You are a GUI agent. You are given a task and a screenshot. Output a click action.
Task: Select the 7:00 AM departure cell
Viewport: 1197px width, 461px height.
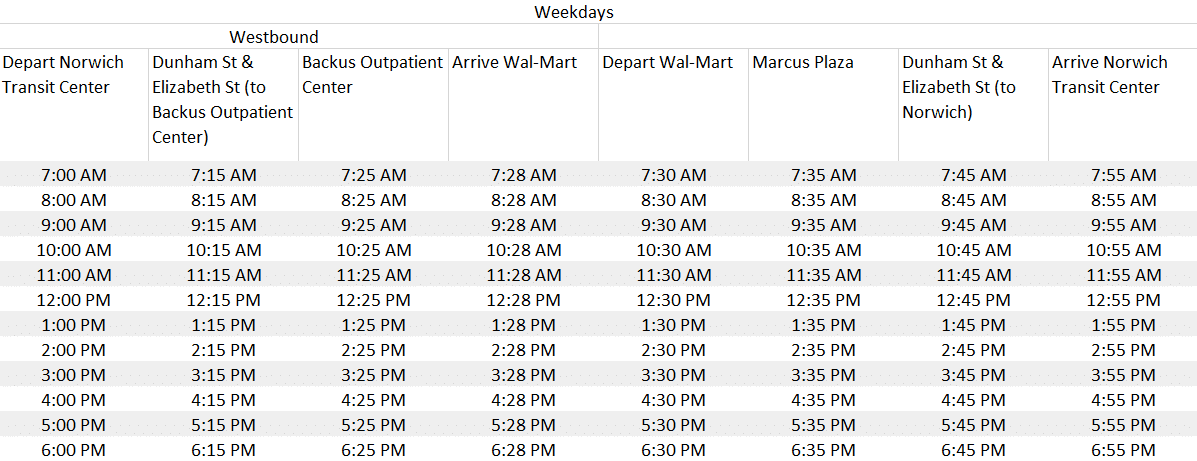point(74,175)
